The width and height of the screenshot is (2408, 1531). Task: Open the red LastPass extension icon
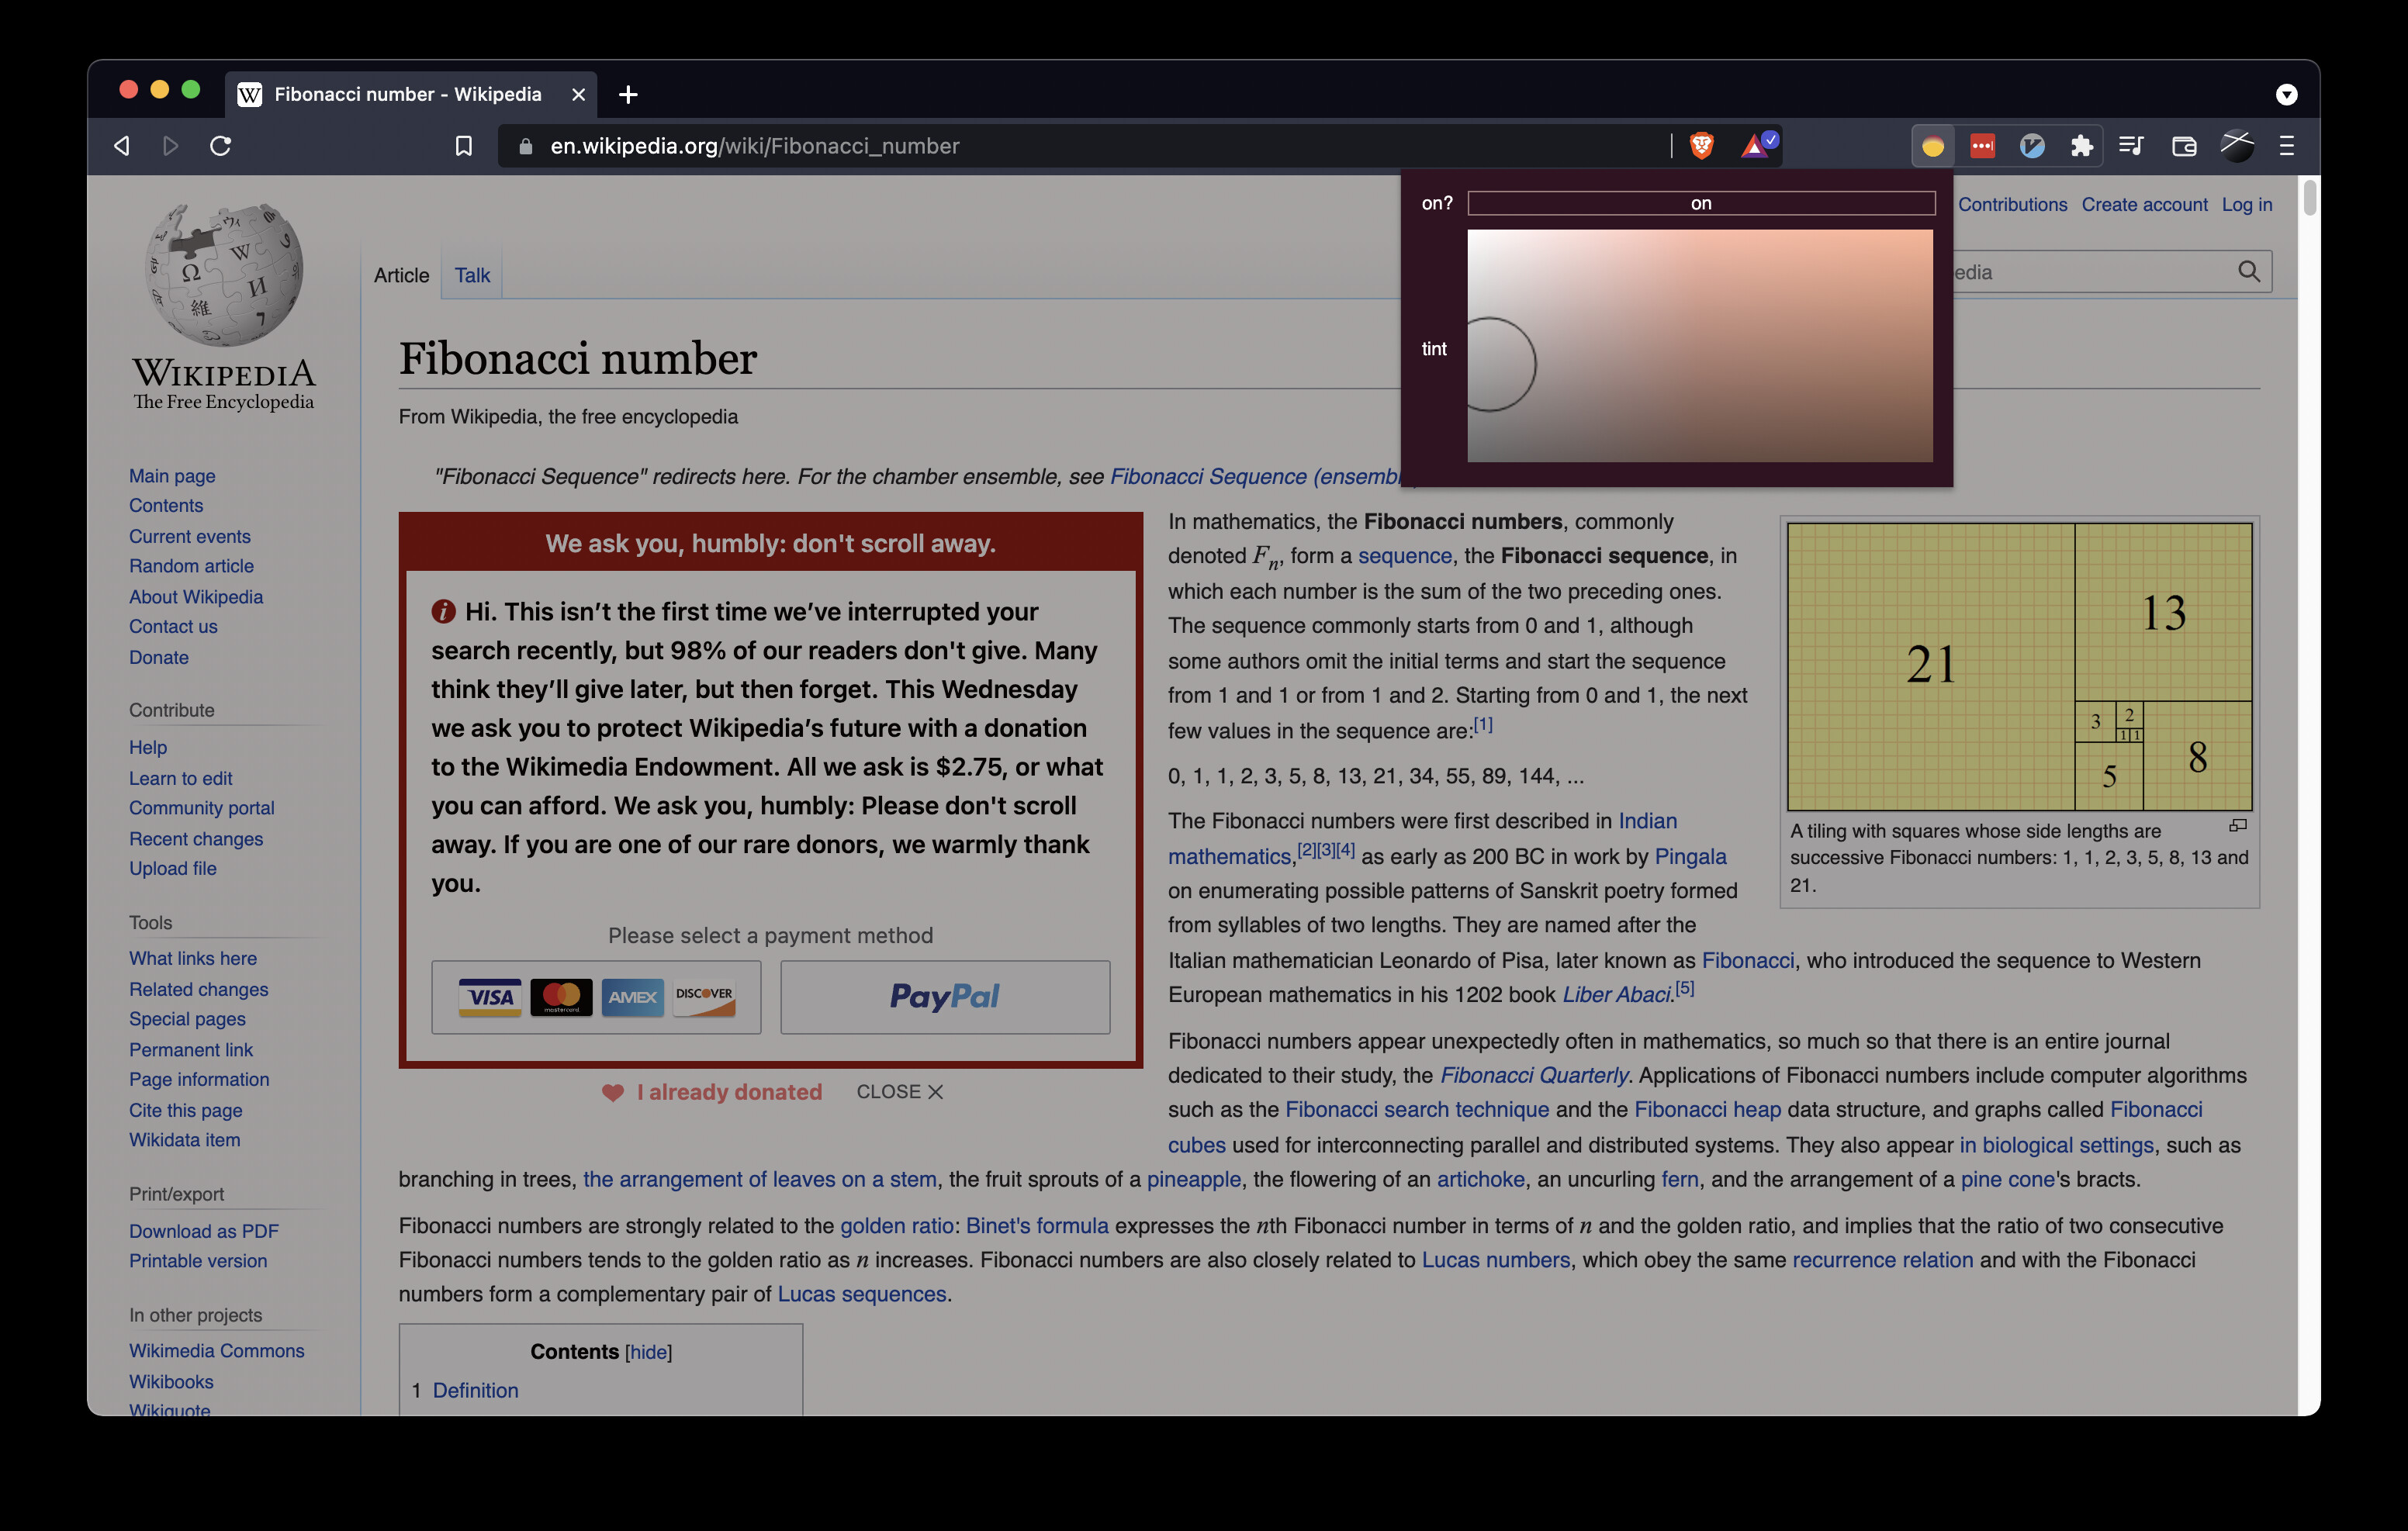(1982, 146)
